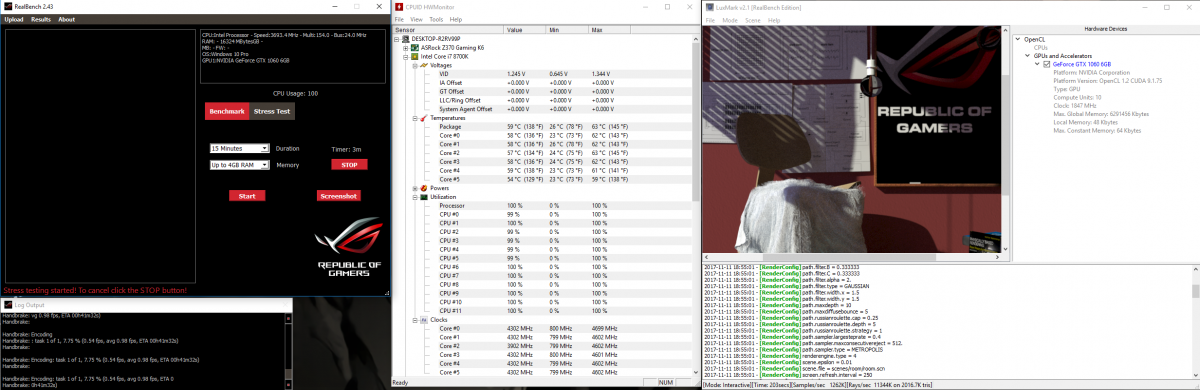Open the Memory dropdown showing Up to 4GB RAM
1200x390 pixels.
[x=239, y=164]
